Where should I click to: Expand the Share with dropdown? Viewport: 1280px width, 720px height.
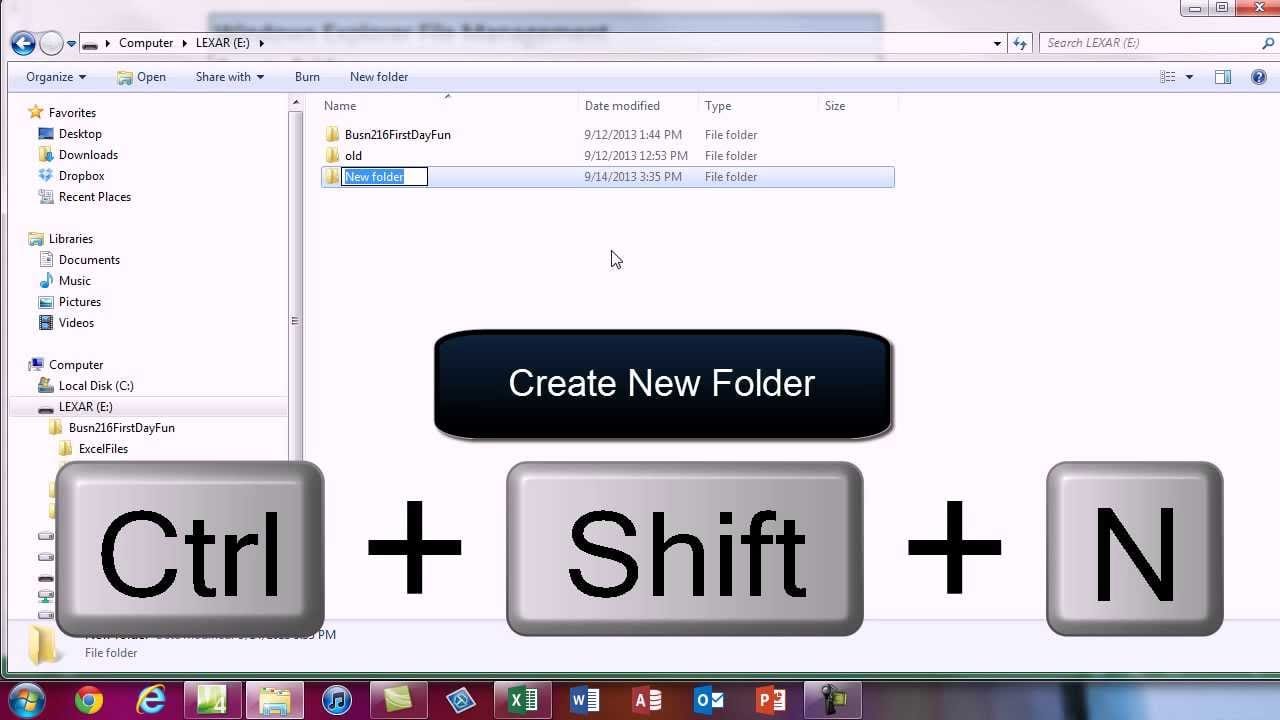229,77
